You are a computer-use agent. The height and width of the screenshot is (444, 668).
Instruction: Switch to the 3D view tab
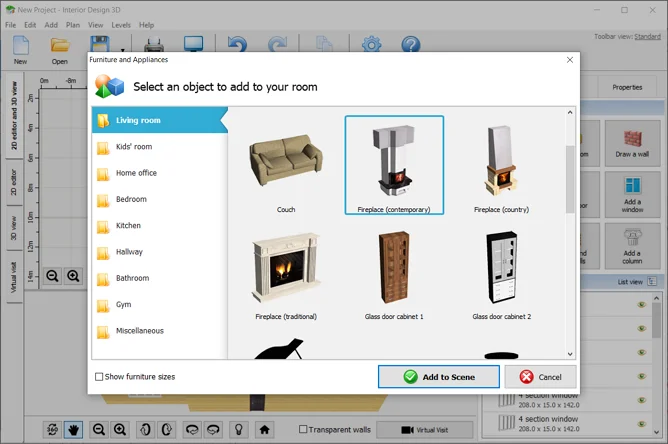point(14,228)
